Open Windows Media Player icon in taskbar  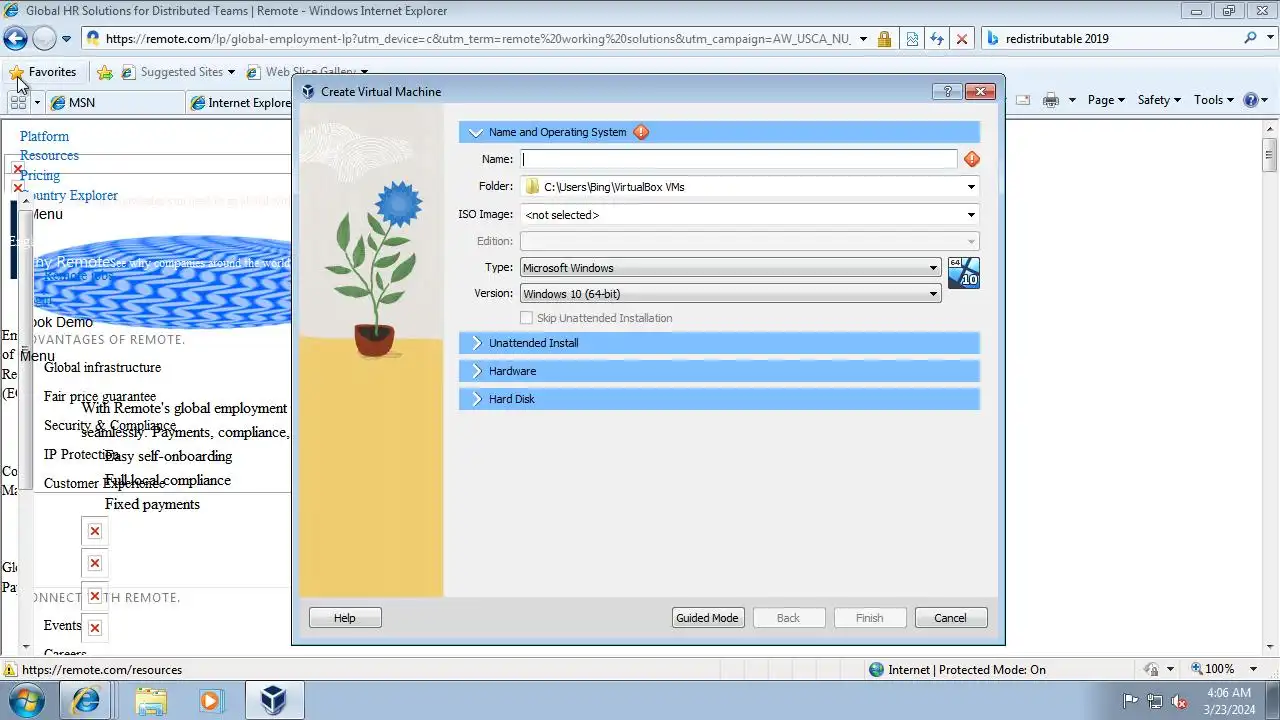211,700
